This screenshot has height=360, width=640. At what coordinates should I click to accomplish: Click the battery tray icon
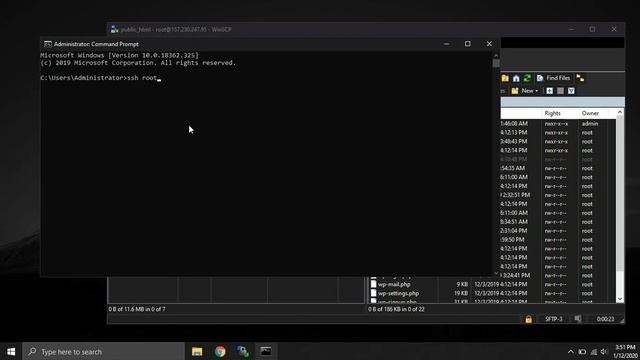pyautogui.click(x=582, y=352)
